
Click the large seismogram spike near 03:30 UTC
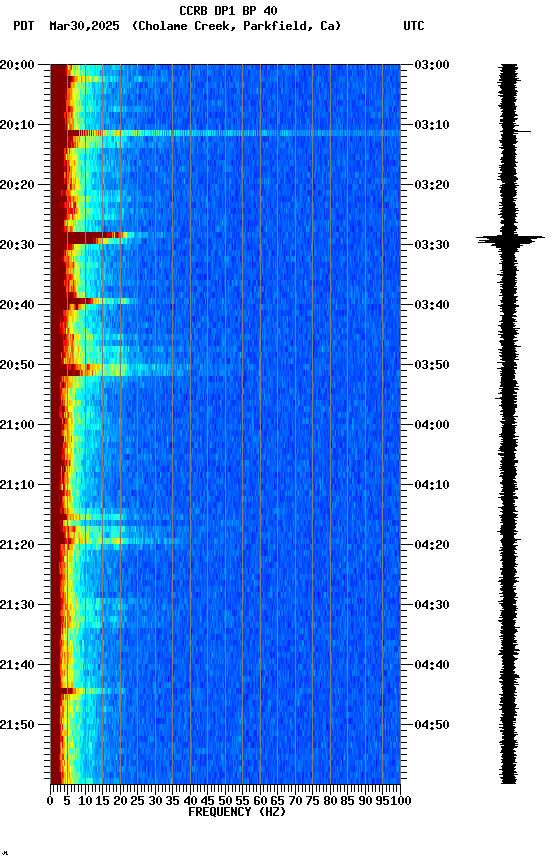click(510, 239)
